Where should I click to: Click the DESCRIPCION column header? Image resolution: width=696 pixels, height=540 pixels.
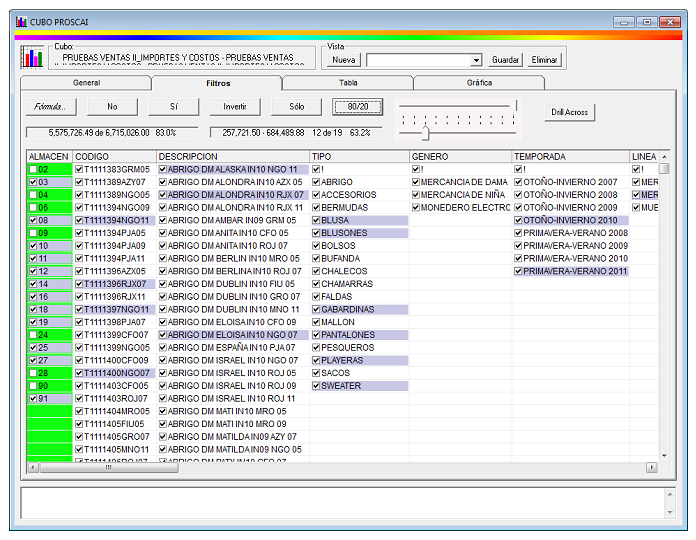tap(233, 157)
